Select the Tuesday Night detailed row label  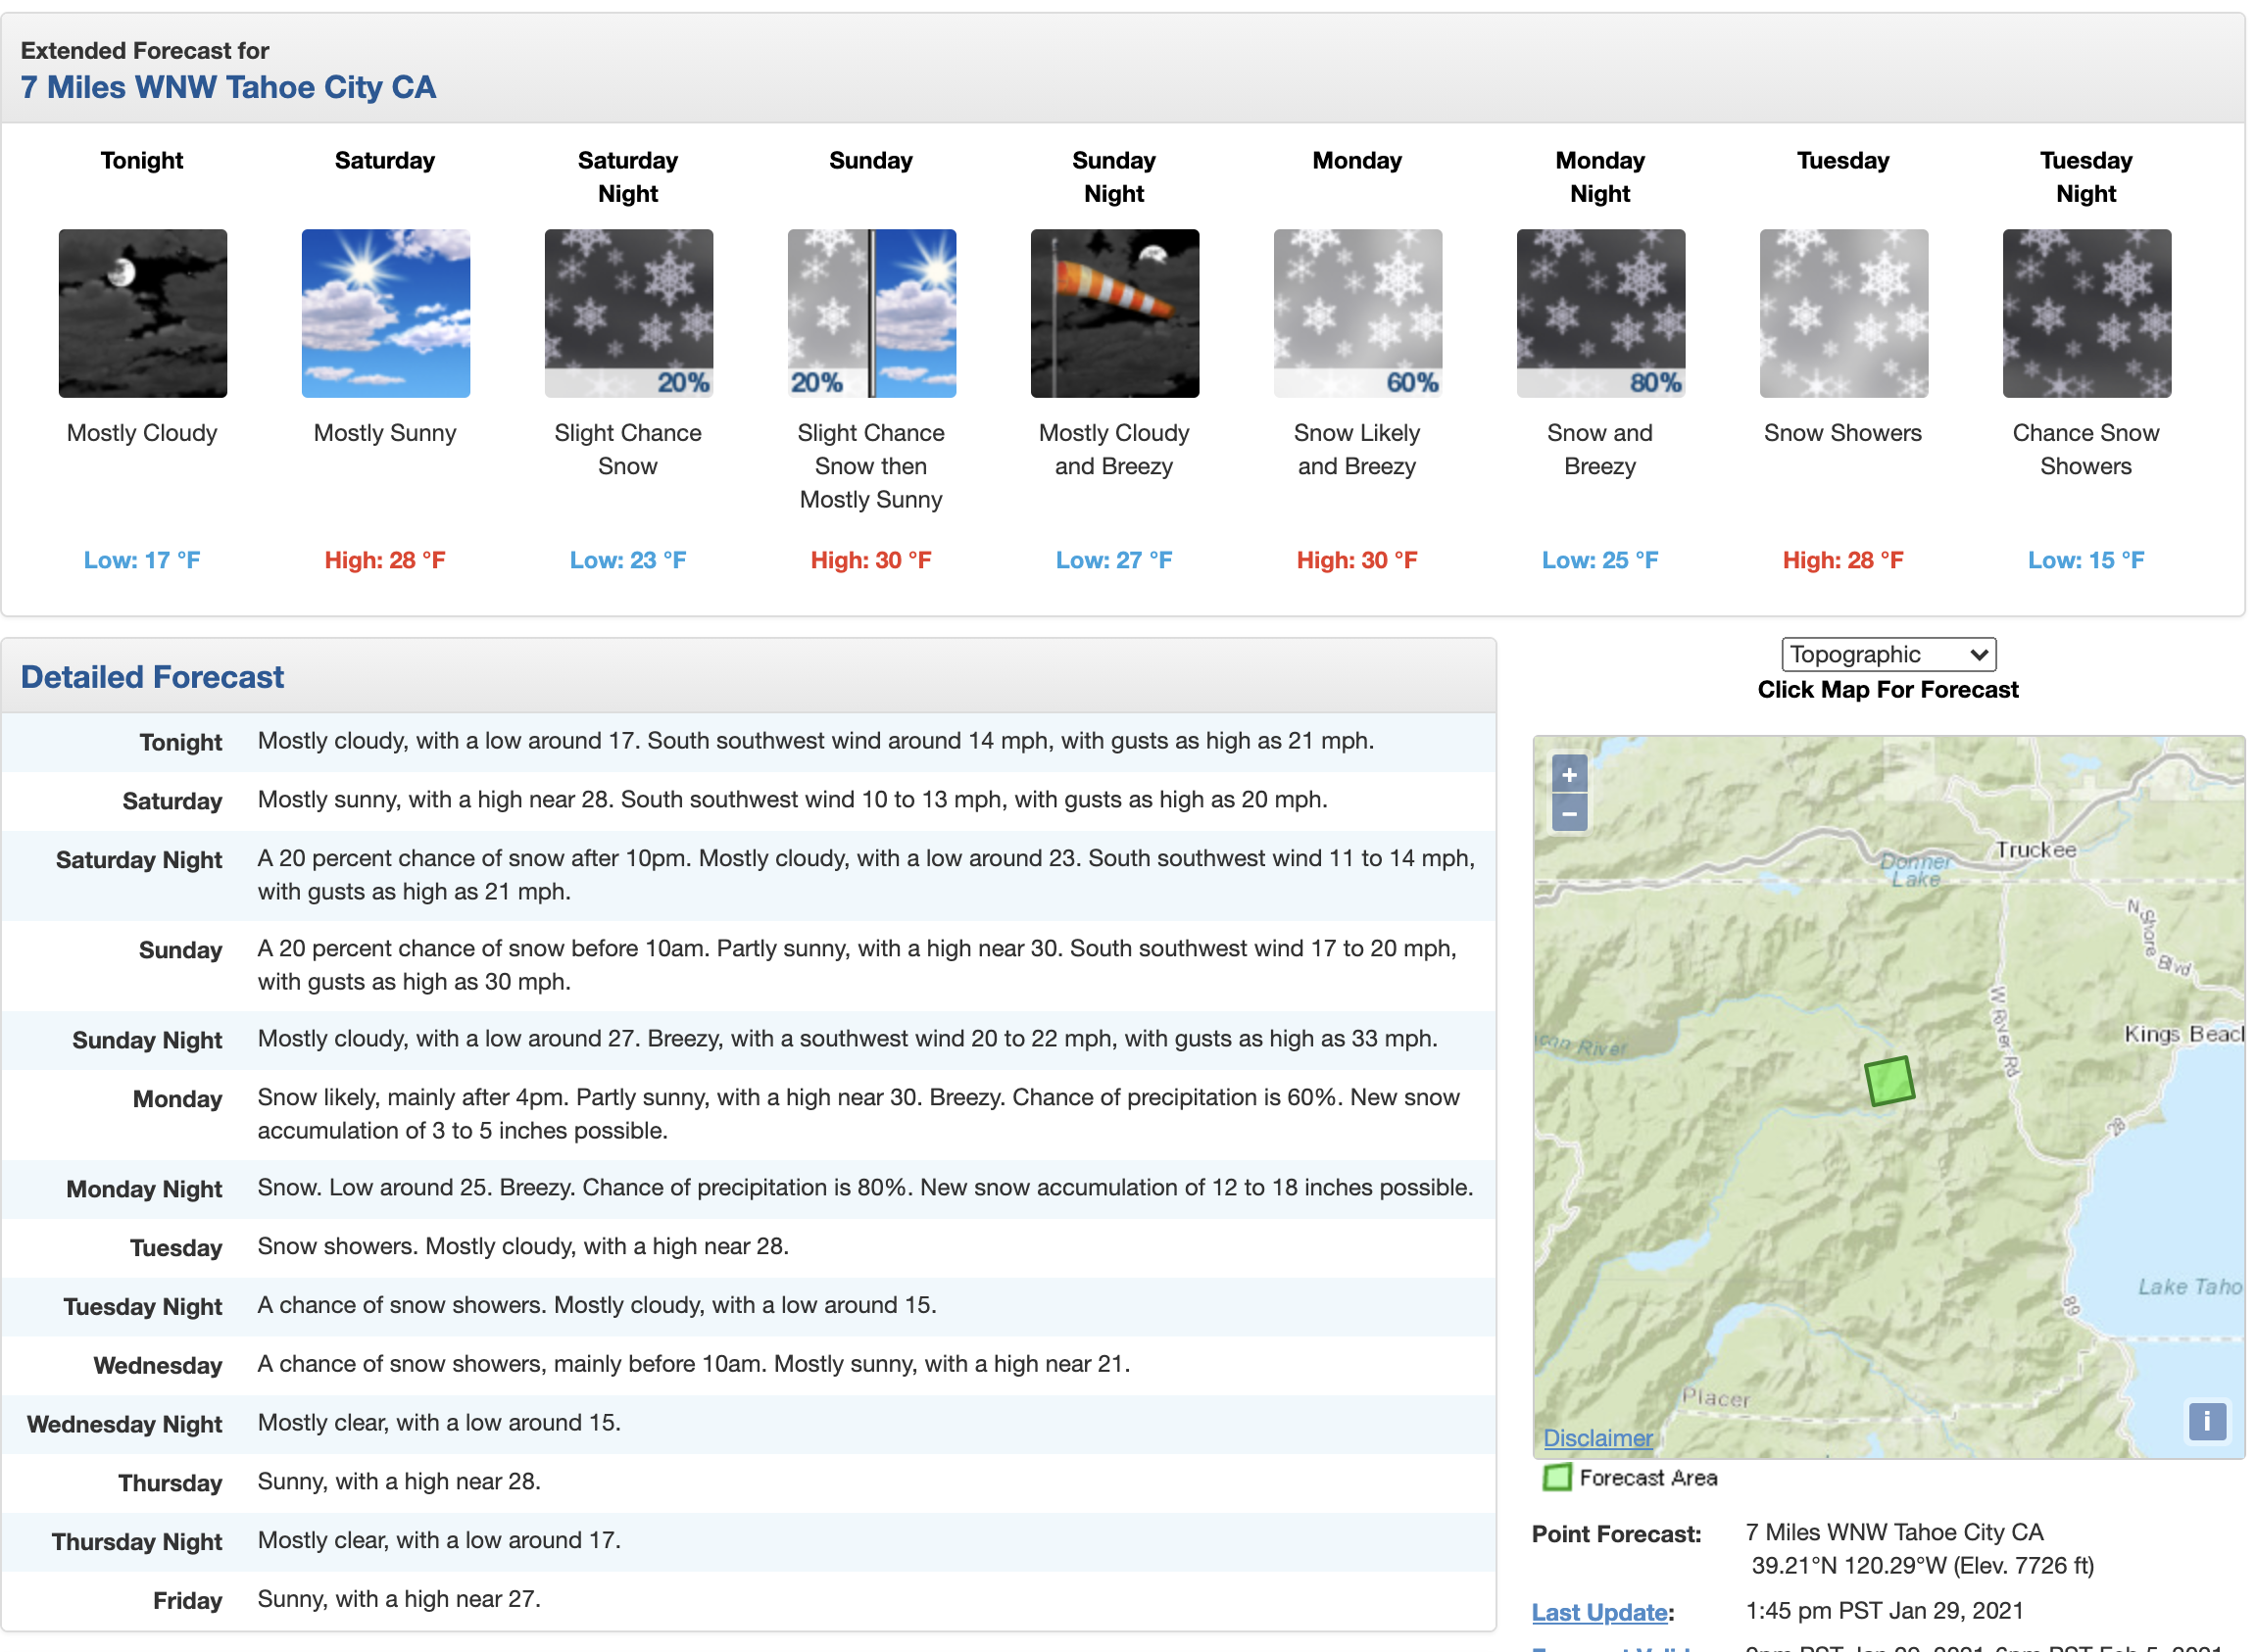click(x=143, y=1308)
